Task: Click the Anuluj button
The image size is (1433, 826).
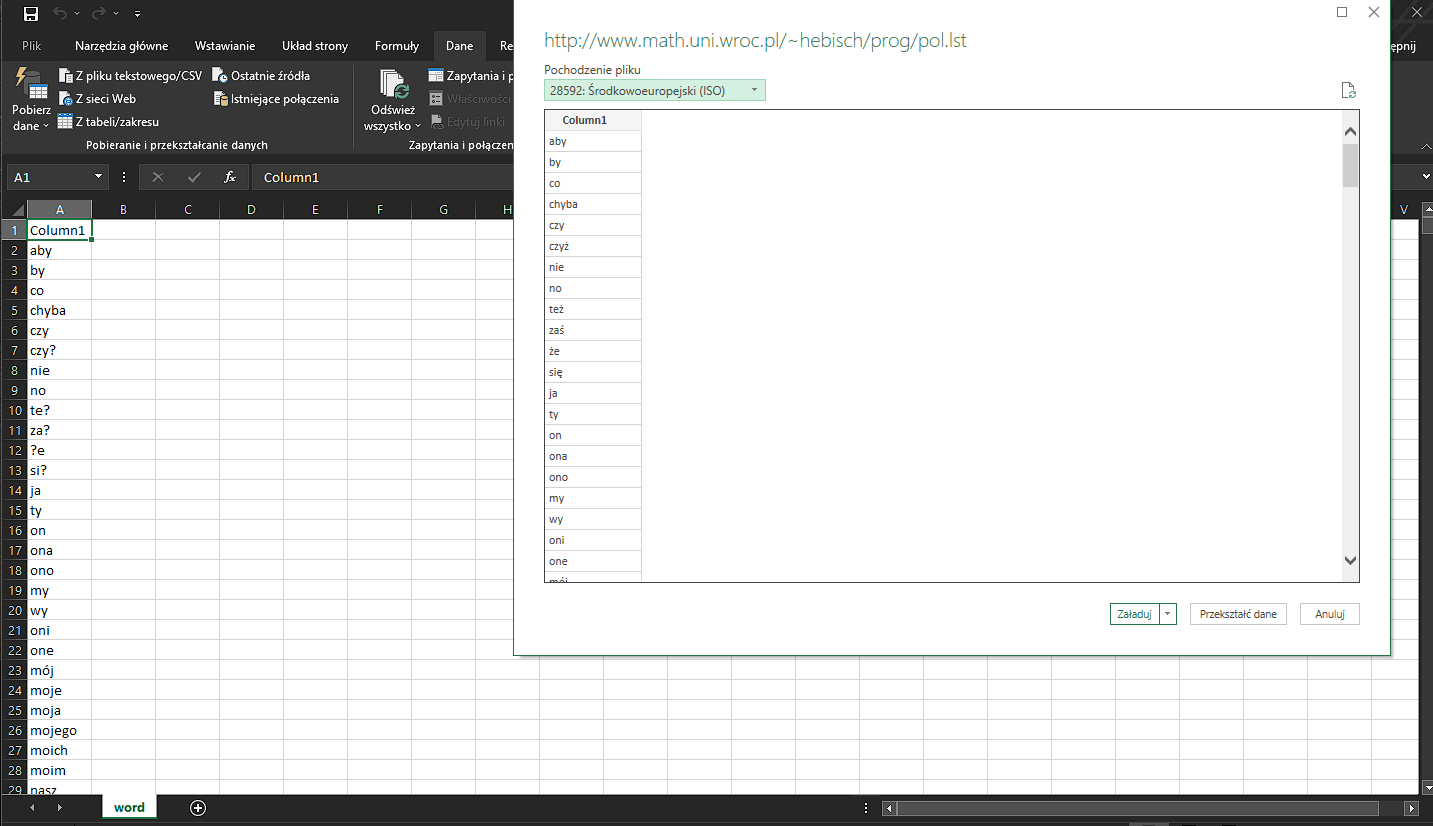Action: click(1330, 614)
